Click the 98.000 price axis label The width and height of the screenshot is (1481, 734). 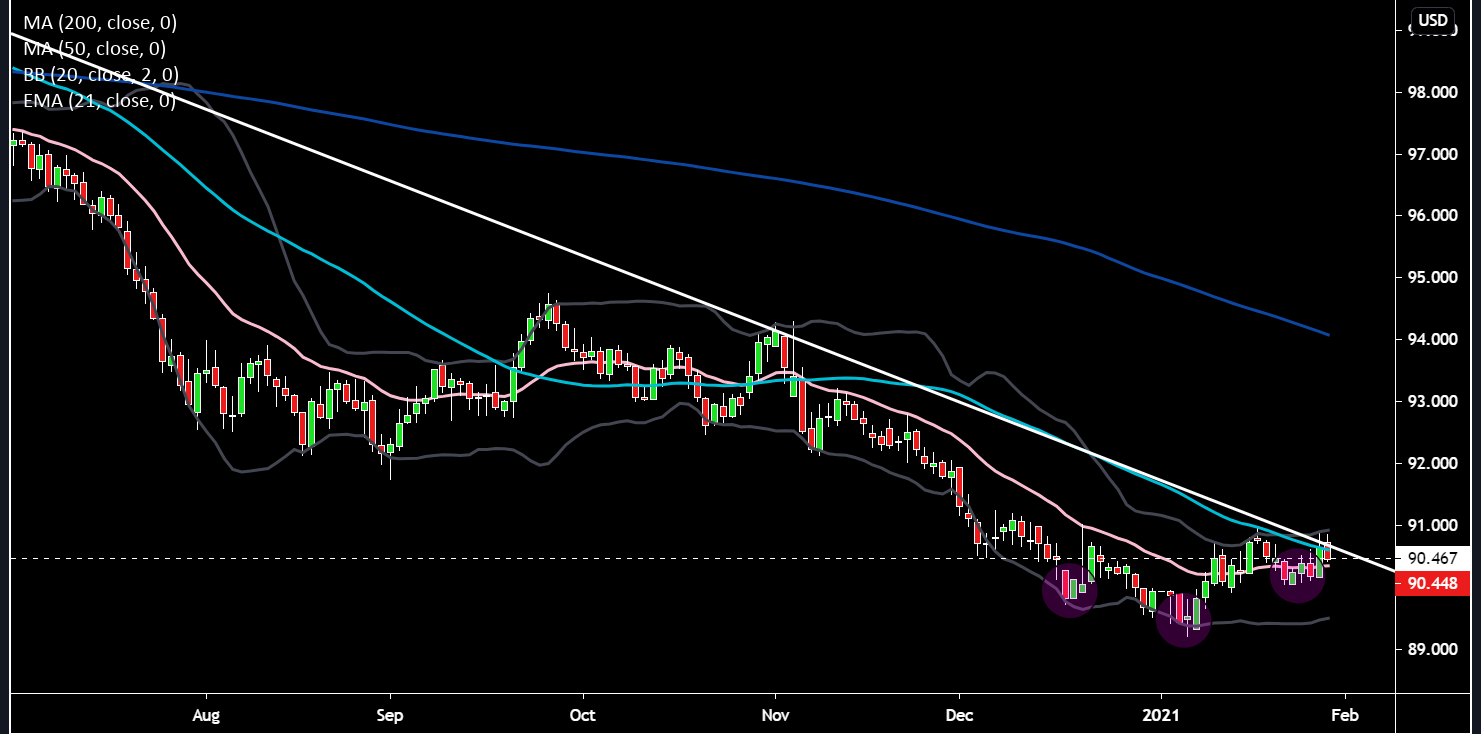tap(1434, 92)
